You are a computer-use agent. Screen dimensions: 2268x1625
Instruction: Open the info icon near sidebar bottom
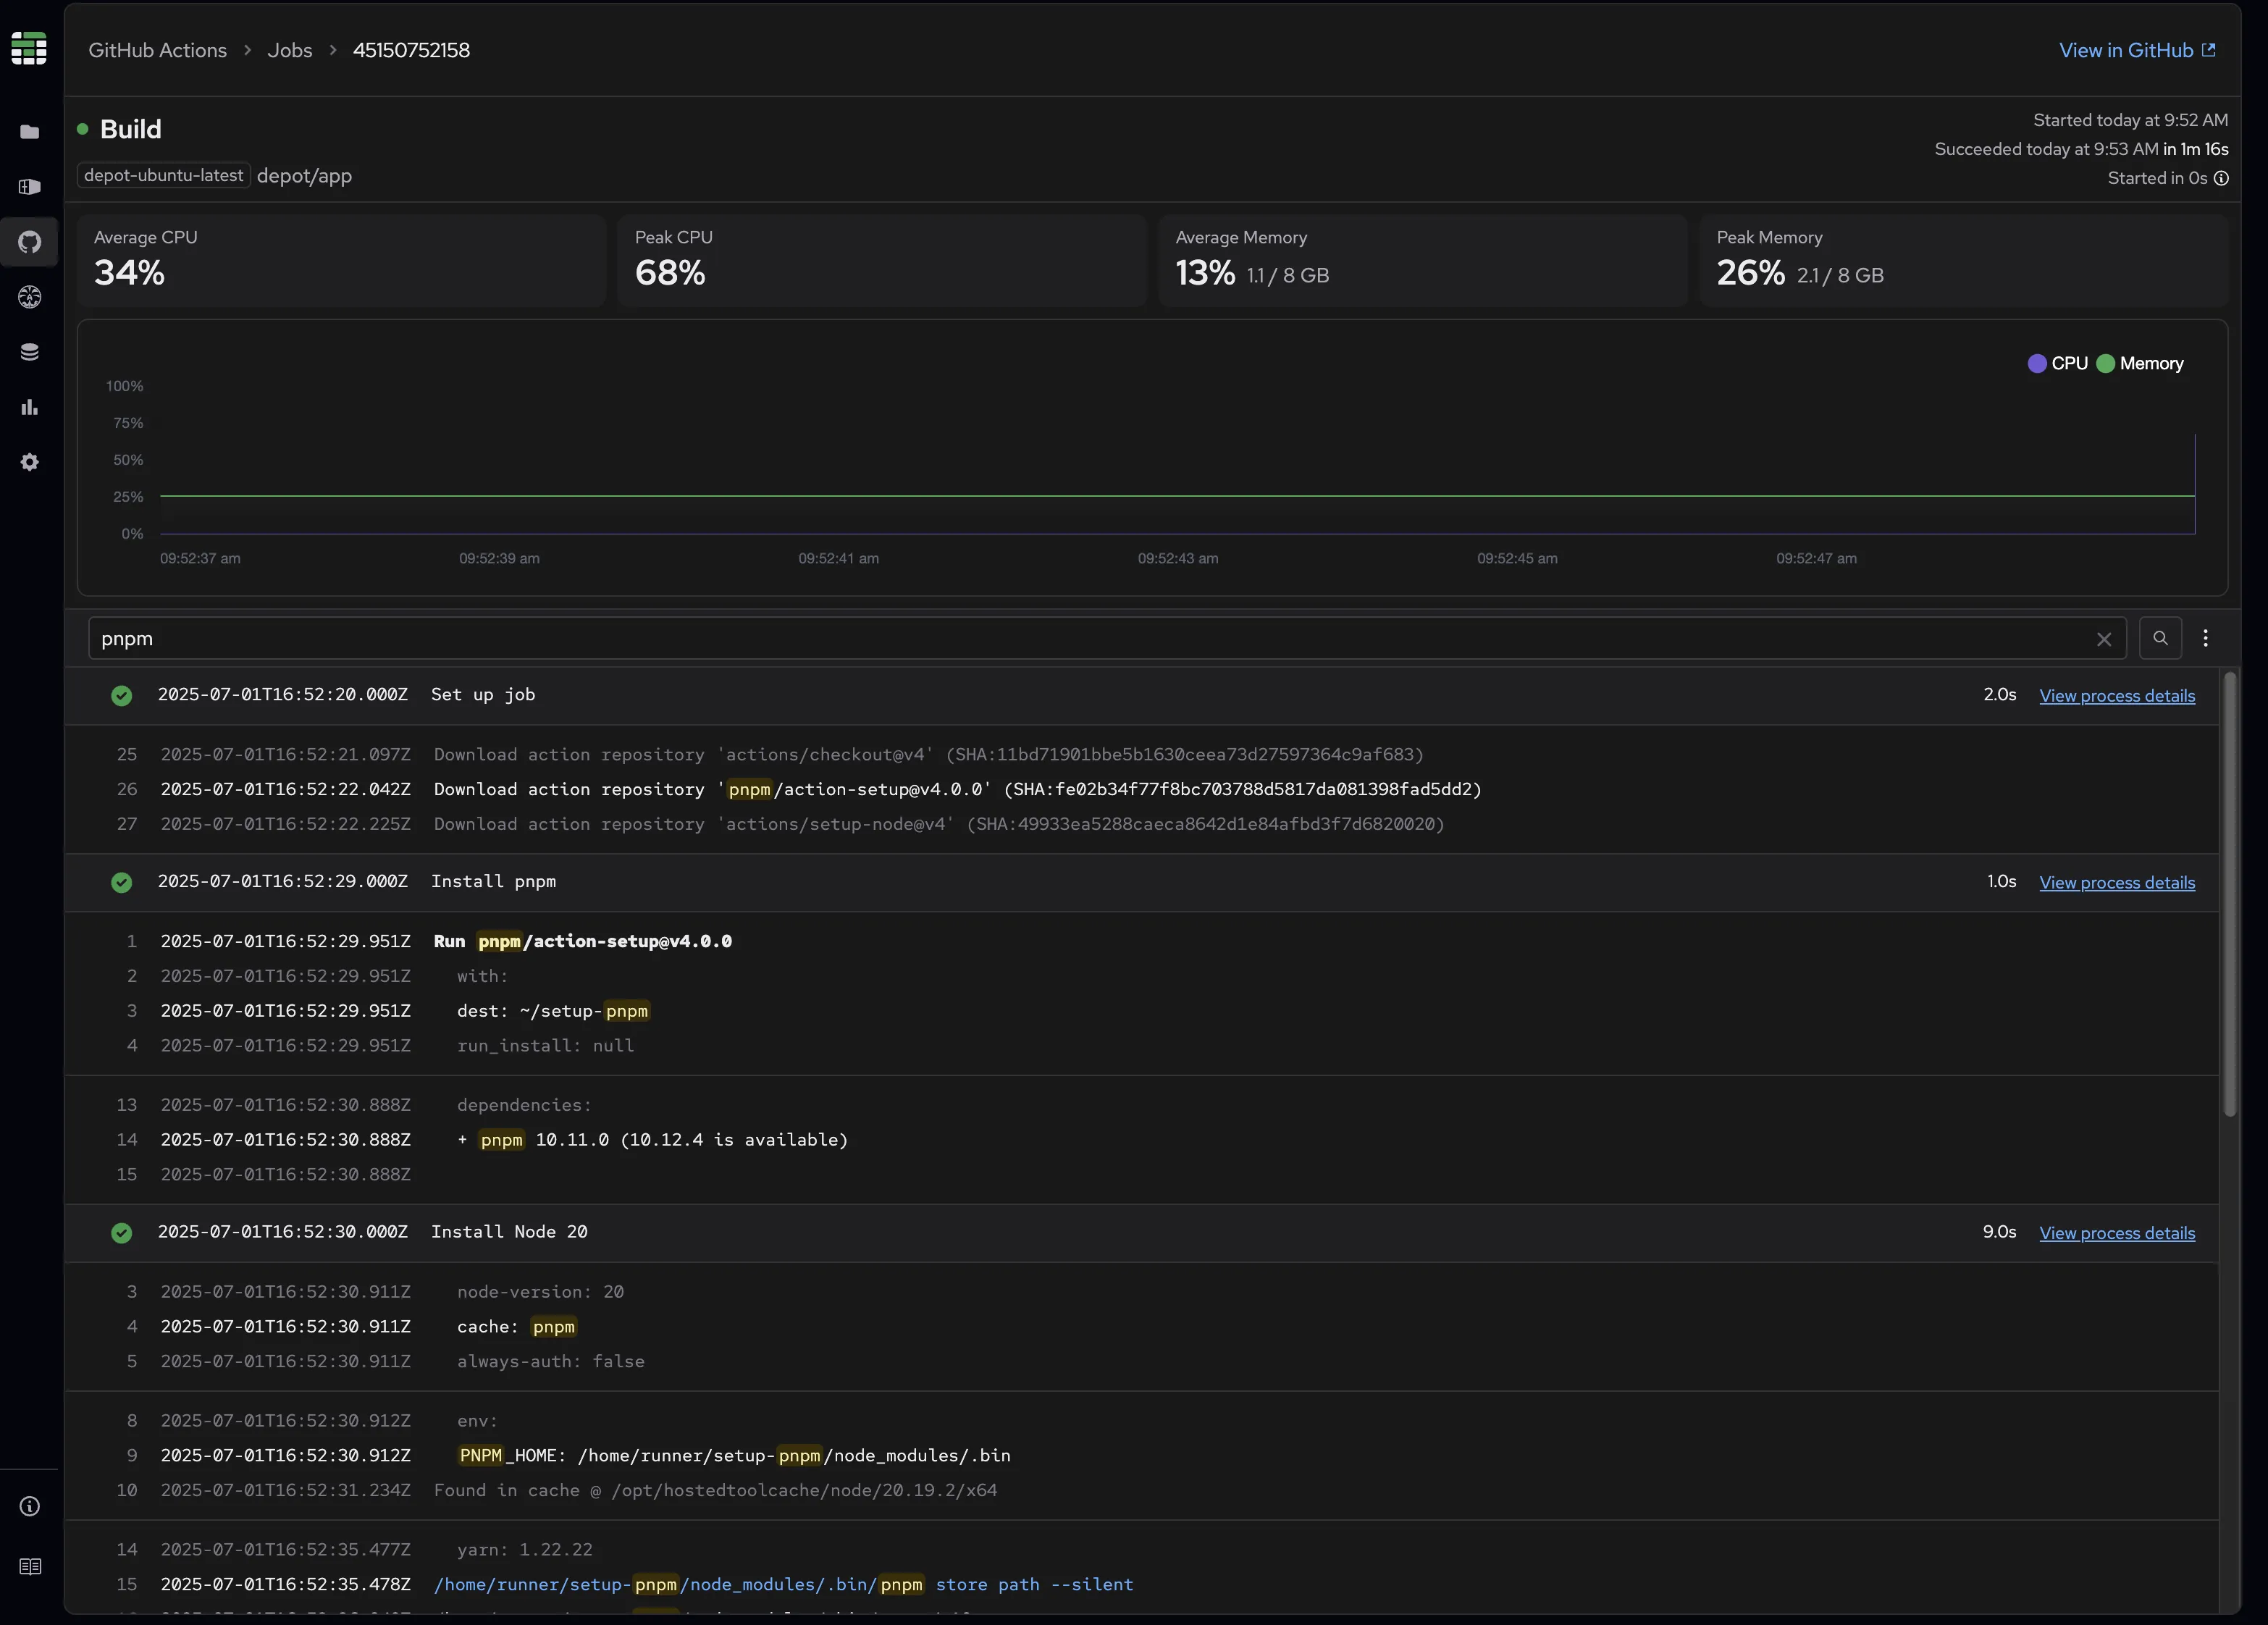tap(29, 1505)
